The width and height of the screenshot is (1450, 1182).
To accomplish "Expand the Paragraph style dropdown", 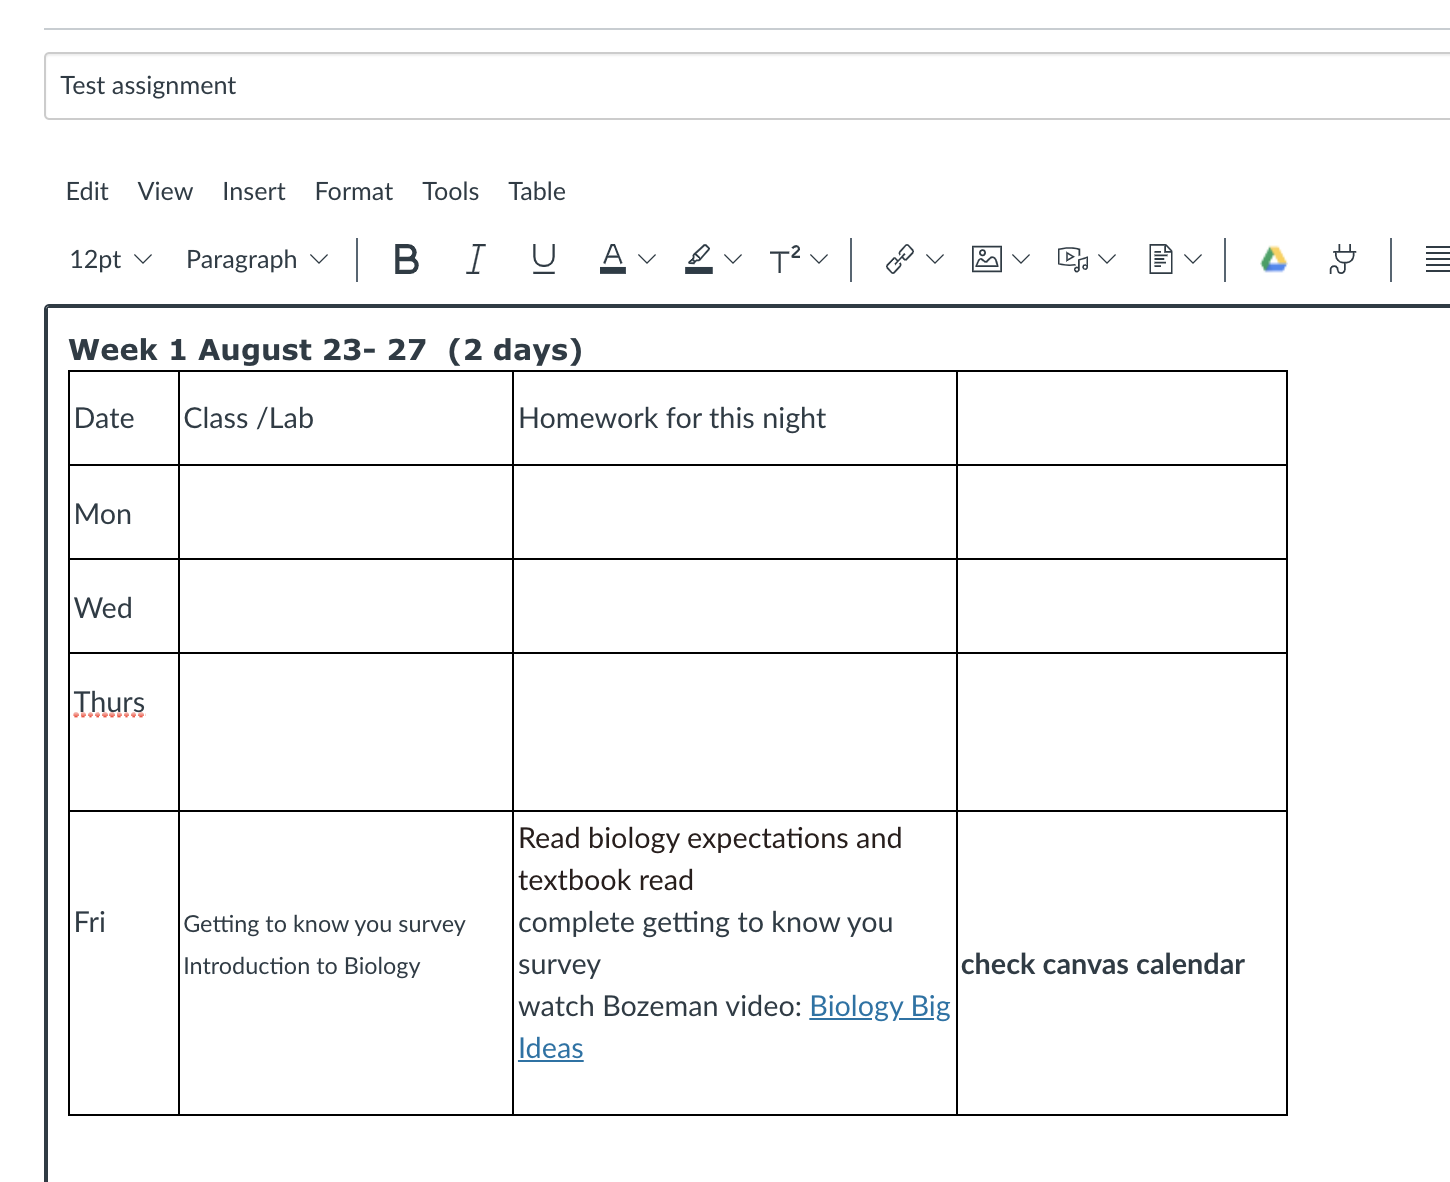I will click(254, 259).
